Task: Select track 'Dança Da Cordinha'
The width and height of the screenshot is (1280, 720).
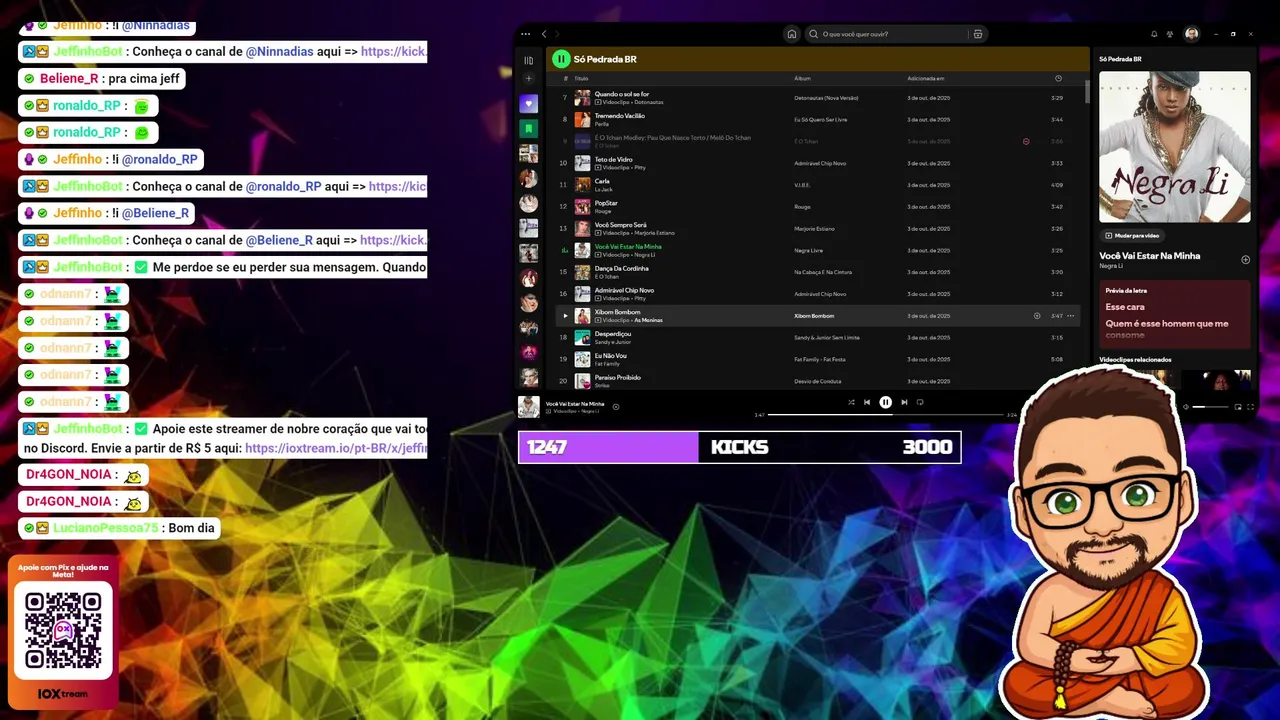Action: click(x=622, y=268)
